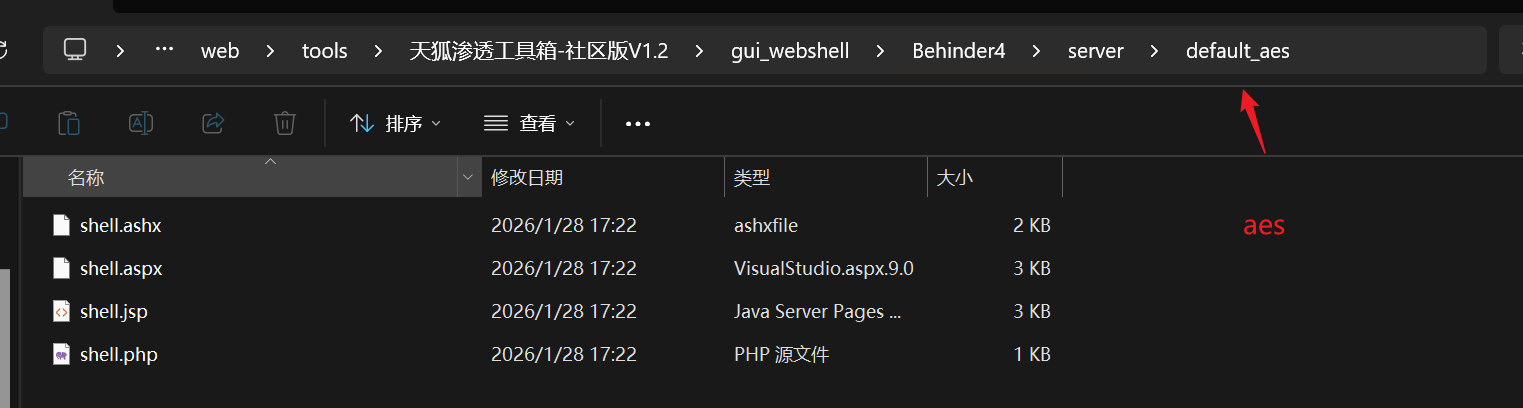Sort by the 类型 column header
Viewport: 1523px width, 408px height.
pos(826,178)
